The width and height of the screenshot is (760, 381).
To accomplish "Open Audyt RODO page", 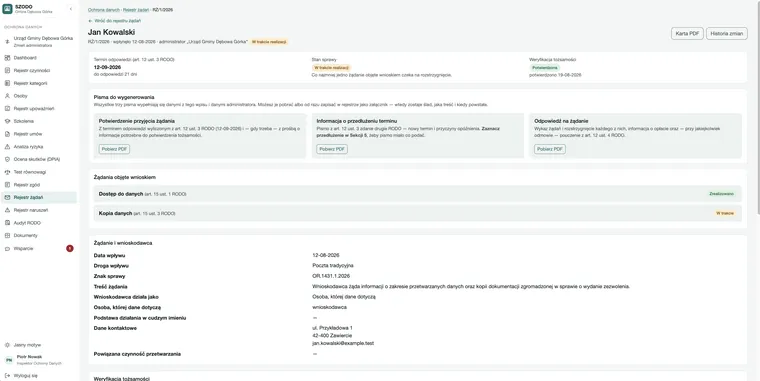I will point(39,223).
